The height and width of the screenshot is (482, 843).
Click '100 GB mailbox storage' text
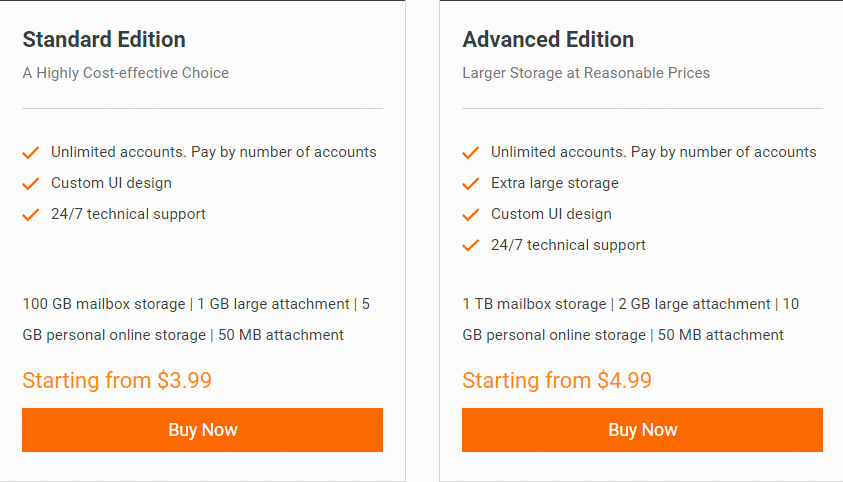(x=104, y=304)
